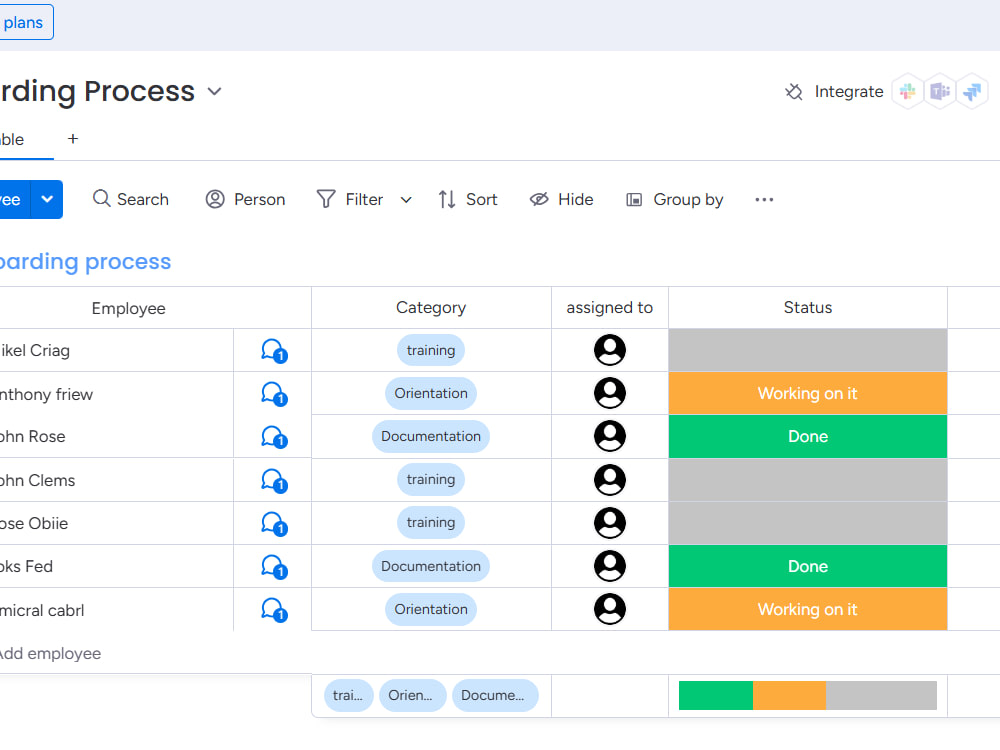This screenshot has height=750, width=1000.
Task: Click the onboarding process group title
Action: pyautogui.click(x=85, y=261)
